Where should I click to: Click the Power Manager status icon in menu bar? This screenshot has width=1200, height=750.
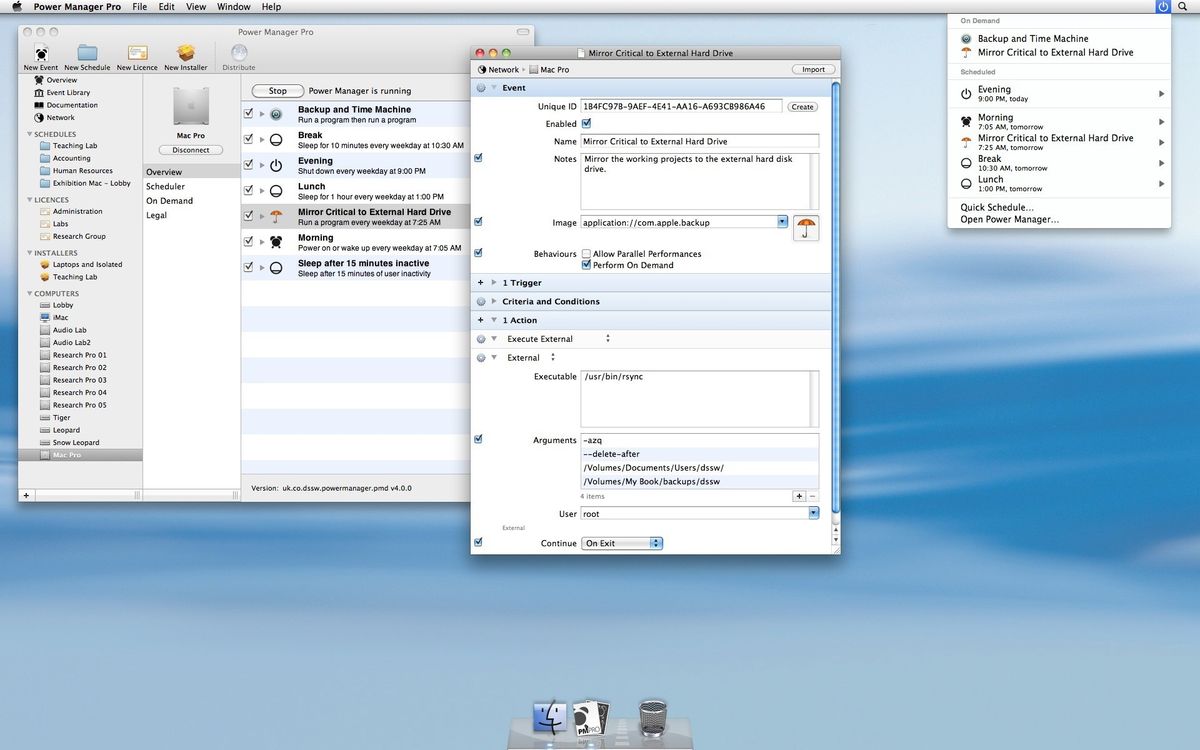[1162, 7]
